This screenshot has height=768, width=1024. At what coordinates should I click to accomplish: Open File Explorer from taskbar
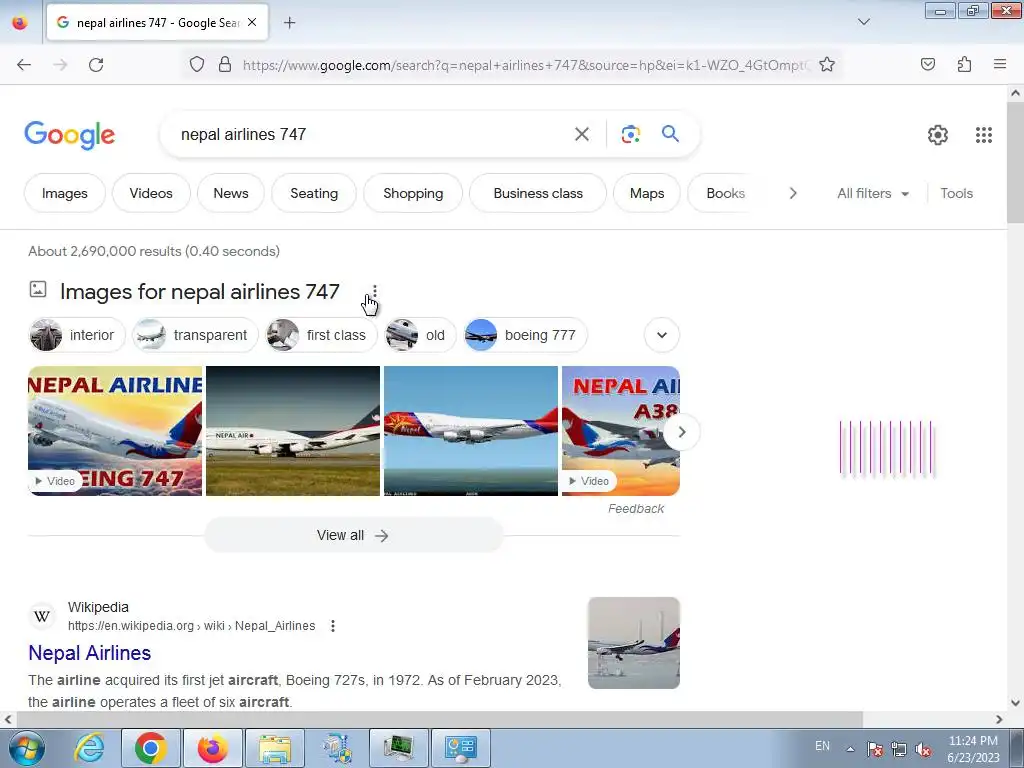coord(274,748)
